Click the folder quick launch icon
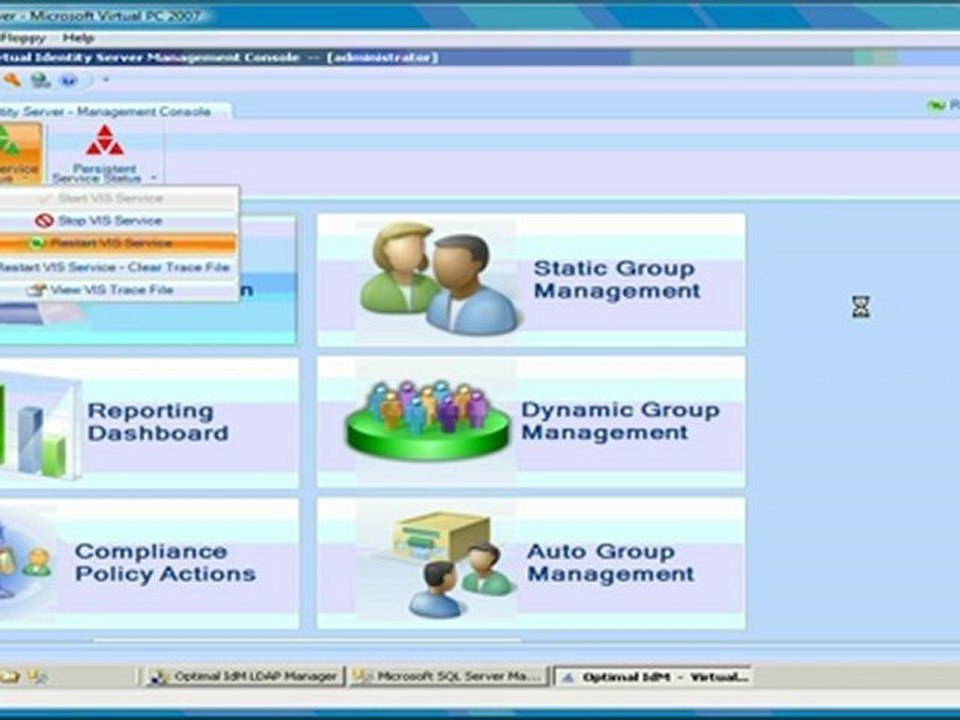The image size is (960, 720). [x=9, y=677]
